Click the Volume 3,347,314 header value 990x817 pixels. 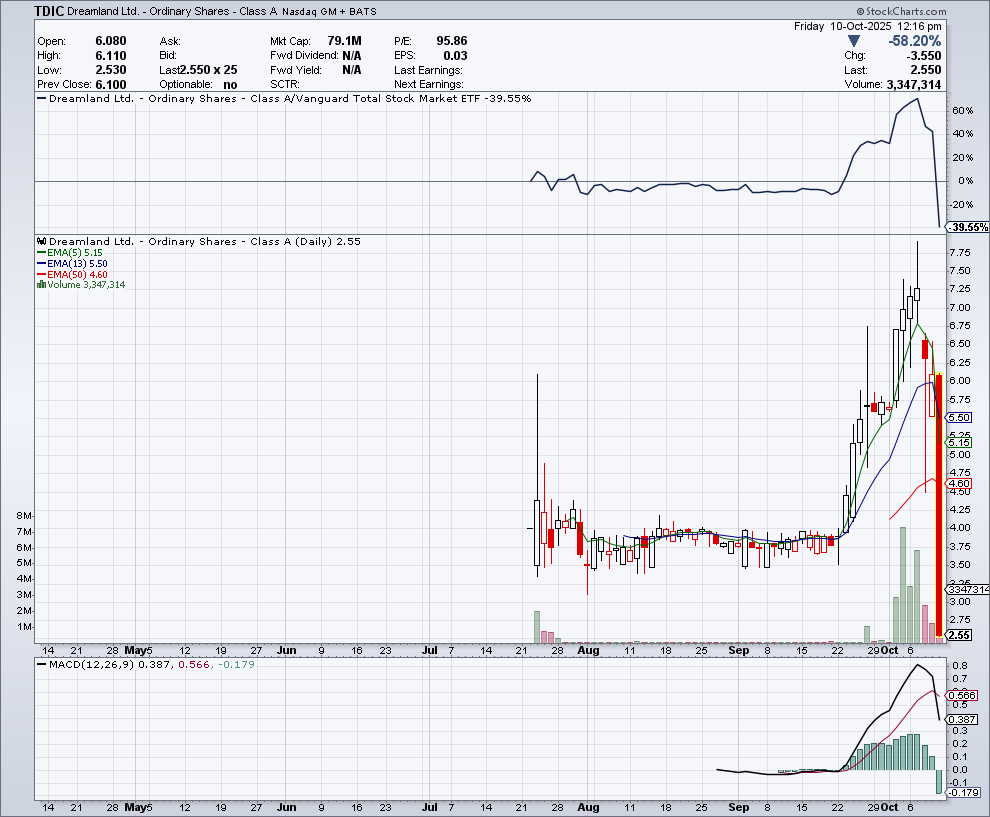(914, 85)
